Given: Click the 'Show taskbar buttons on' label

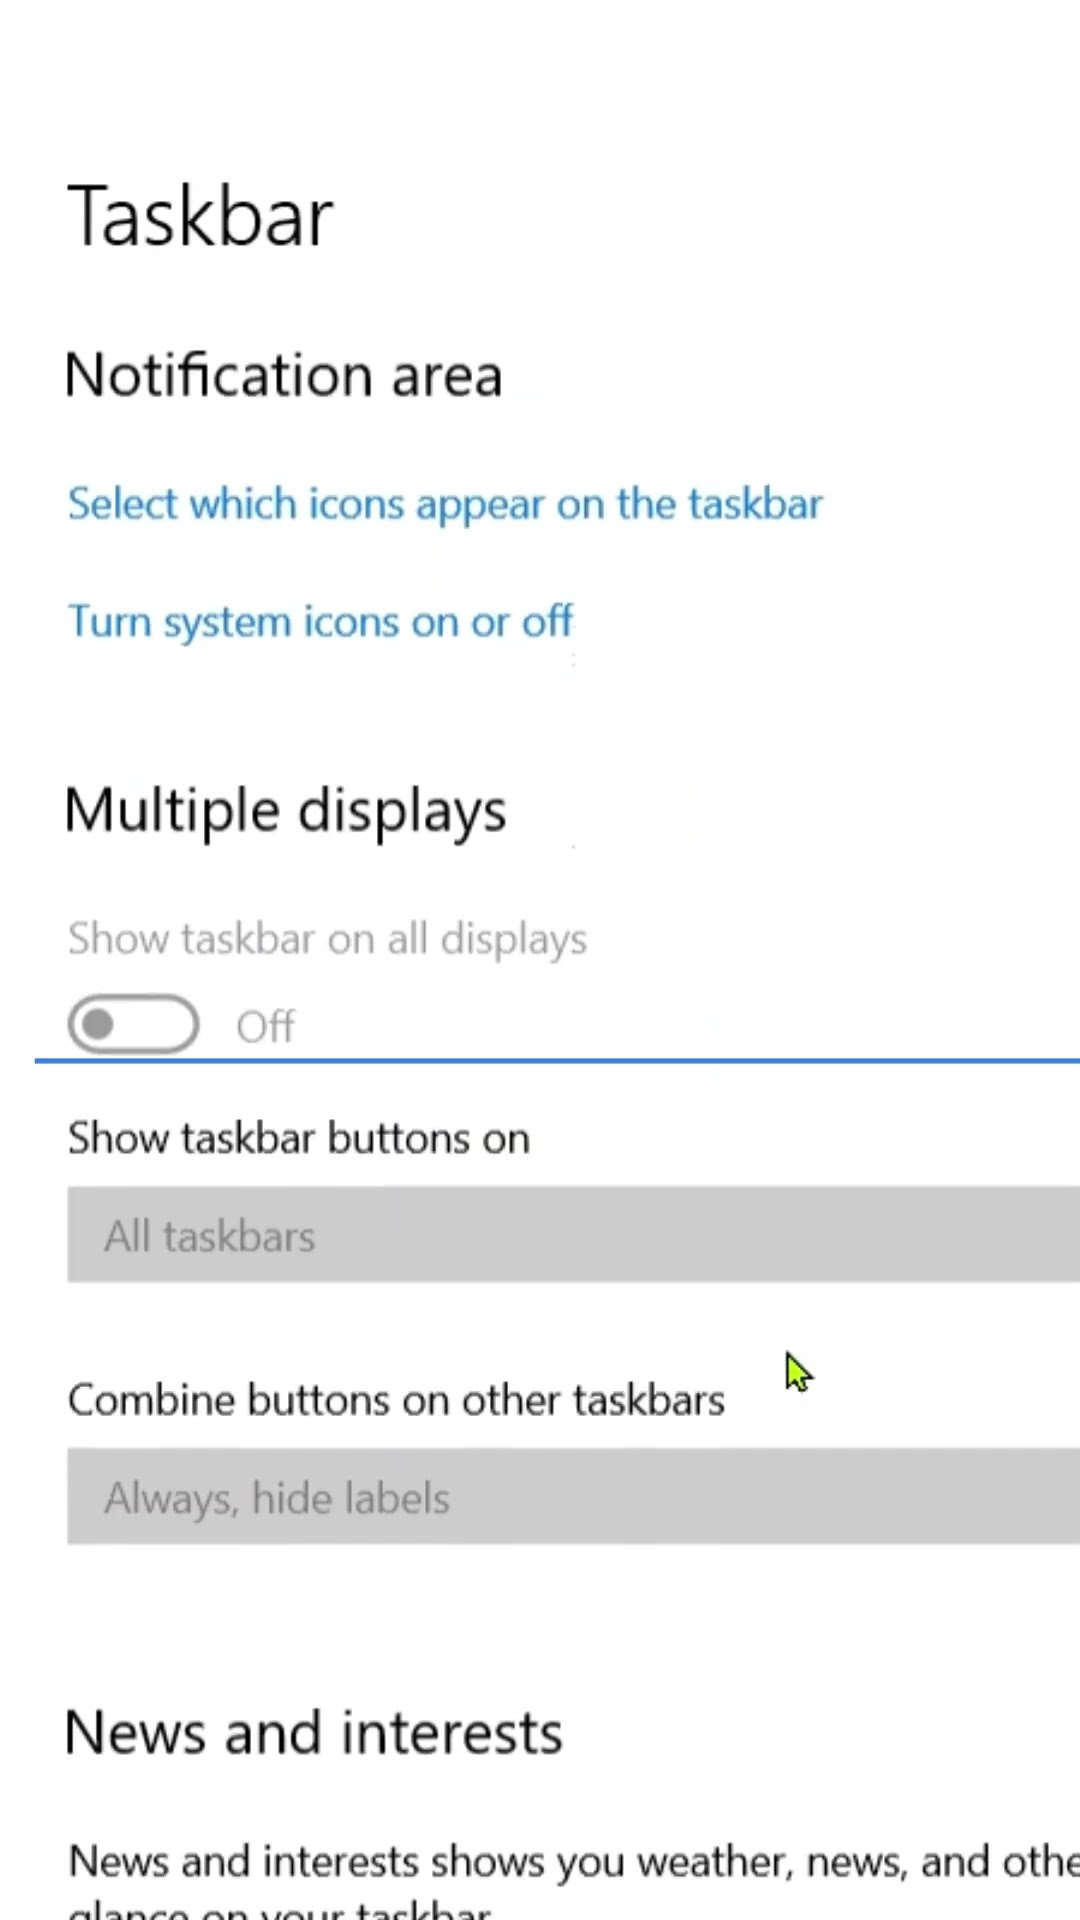Looking at the screenshot, I should [x=298, y=1139].
